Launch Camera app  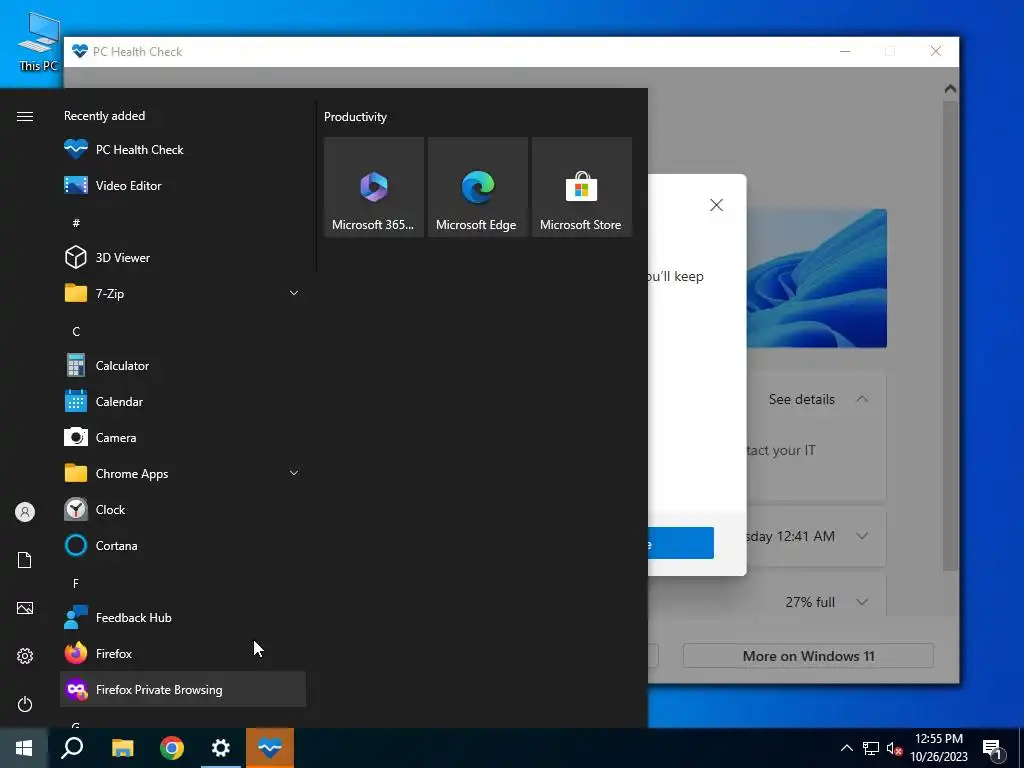point(183,438)
